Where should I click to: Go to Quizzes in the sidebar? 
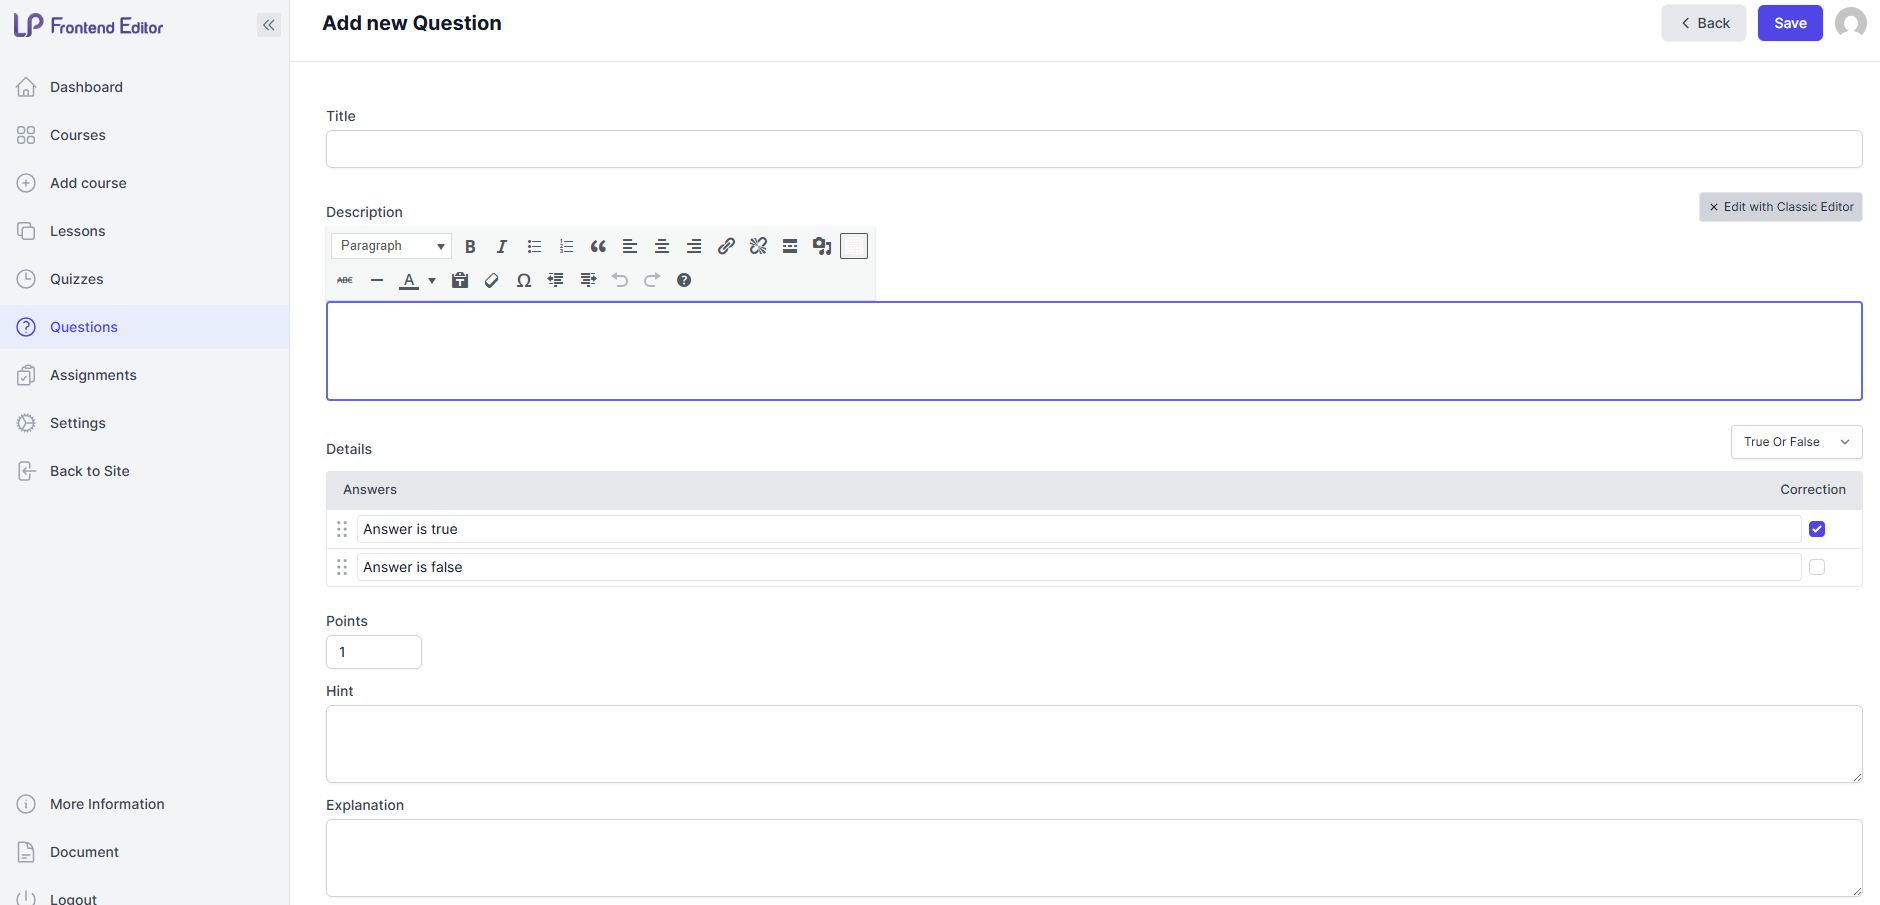pyautogui.click(x=77, y=279)
